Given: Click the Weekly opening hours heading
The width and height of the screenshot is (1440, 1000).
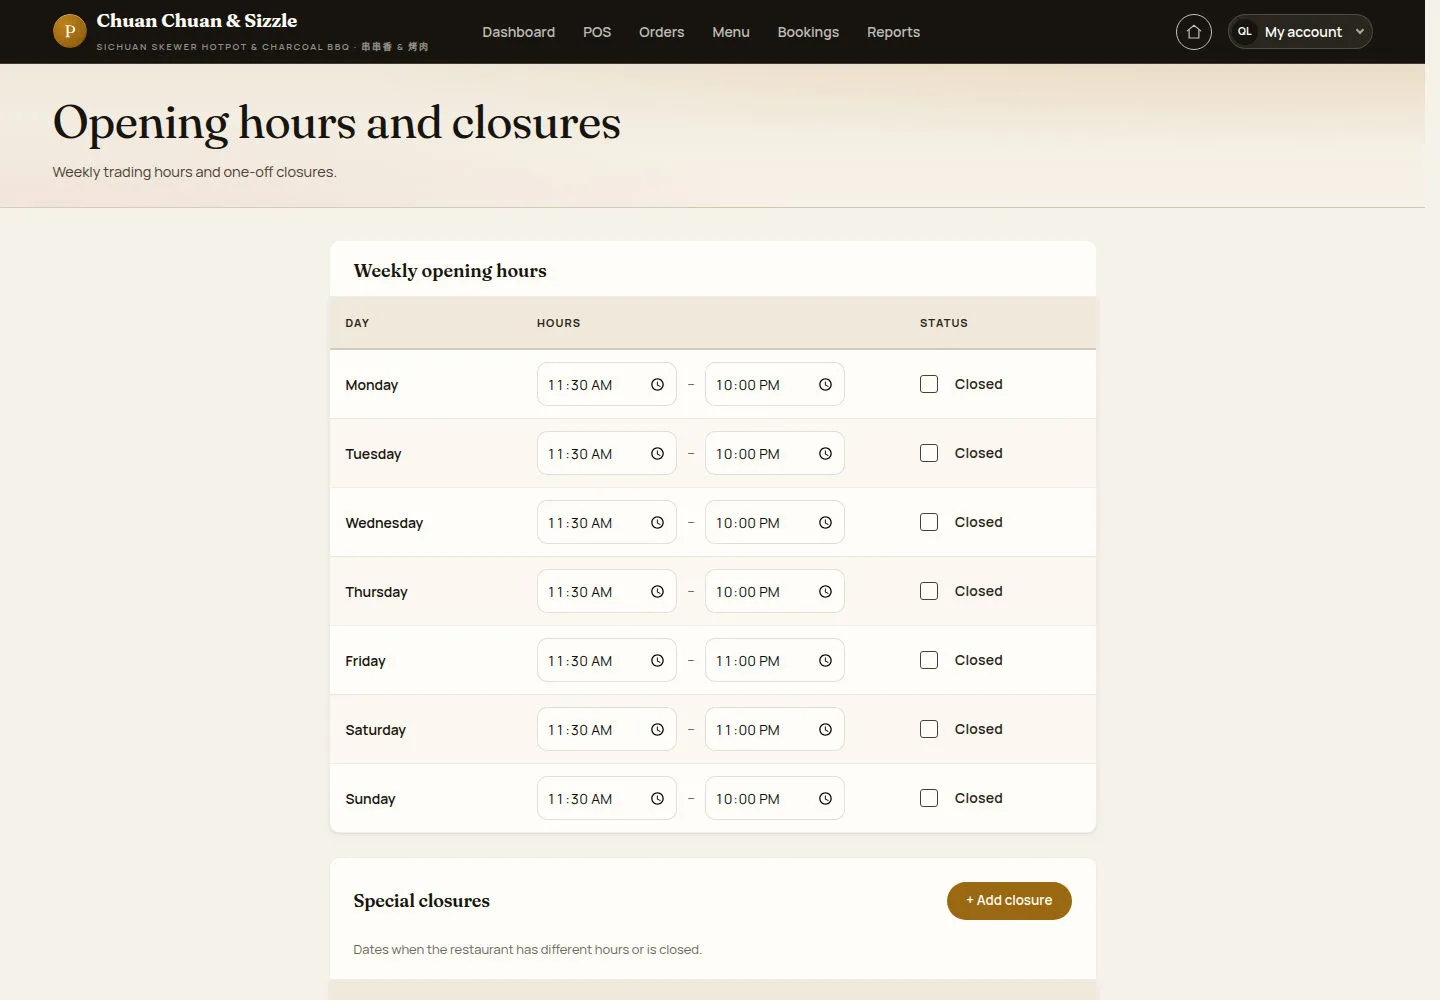Looking at the screenshot, I should pos(450,271).
